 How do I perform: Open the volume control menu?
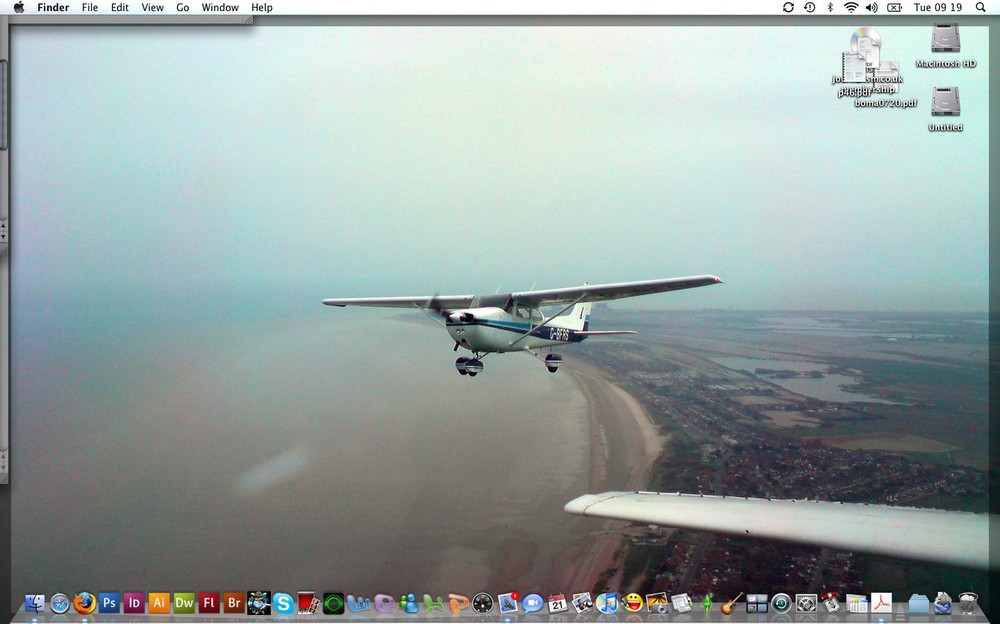pos(871,7)
